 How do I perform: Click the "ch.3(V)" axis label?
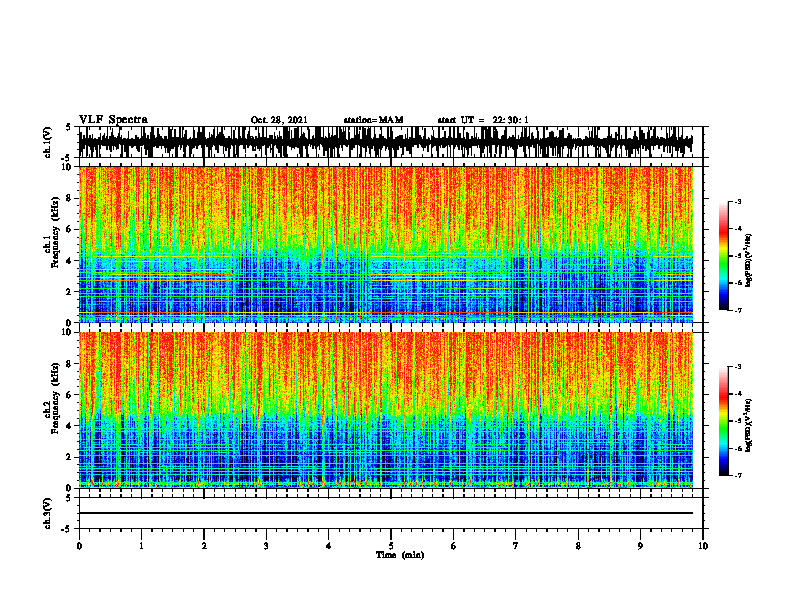(48, 513)
